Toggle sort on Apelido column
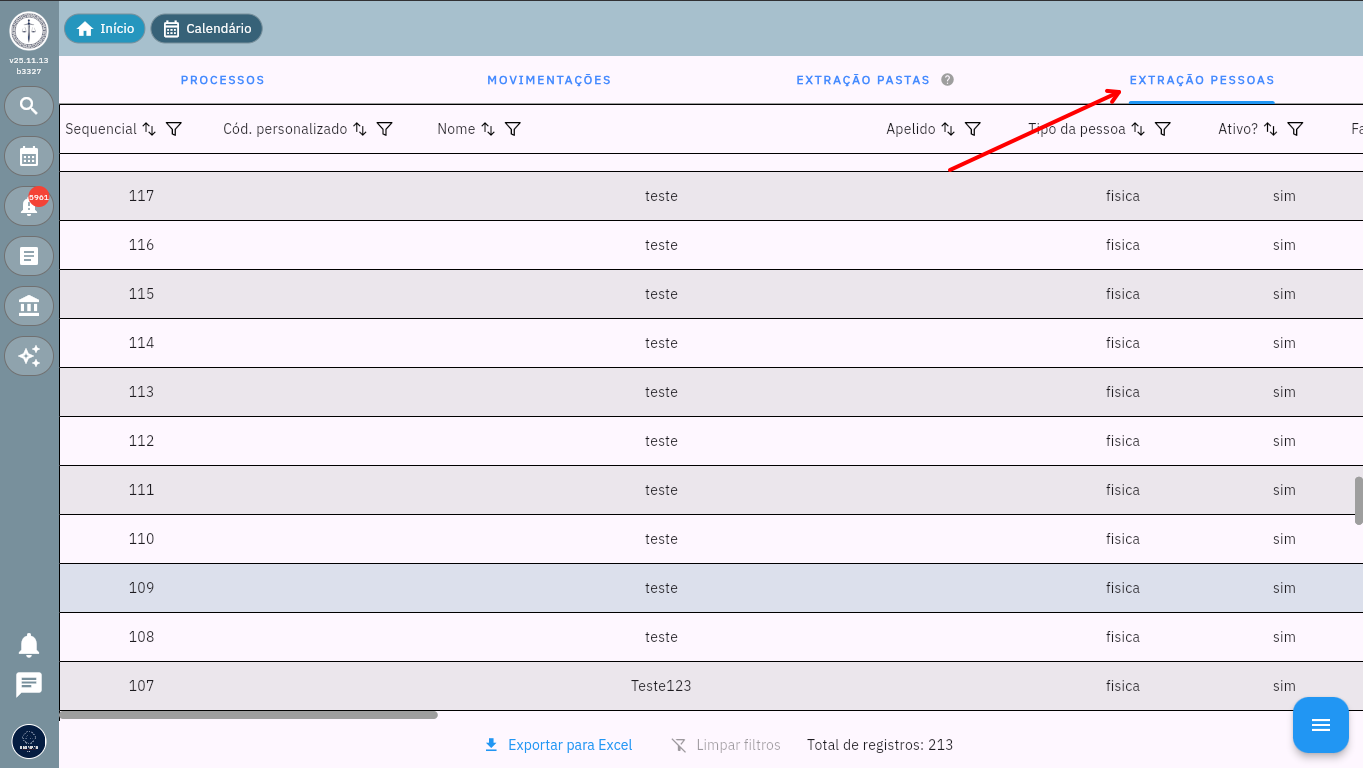 coord(948,129)
